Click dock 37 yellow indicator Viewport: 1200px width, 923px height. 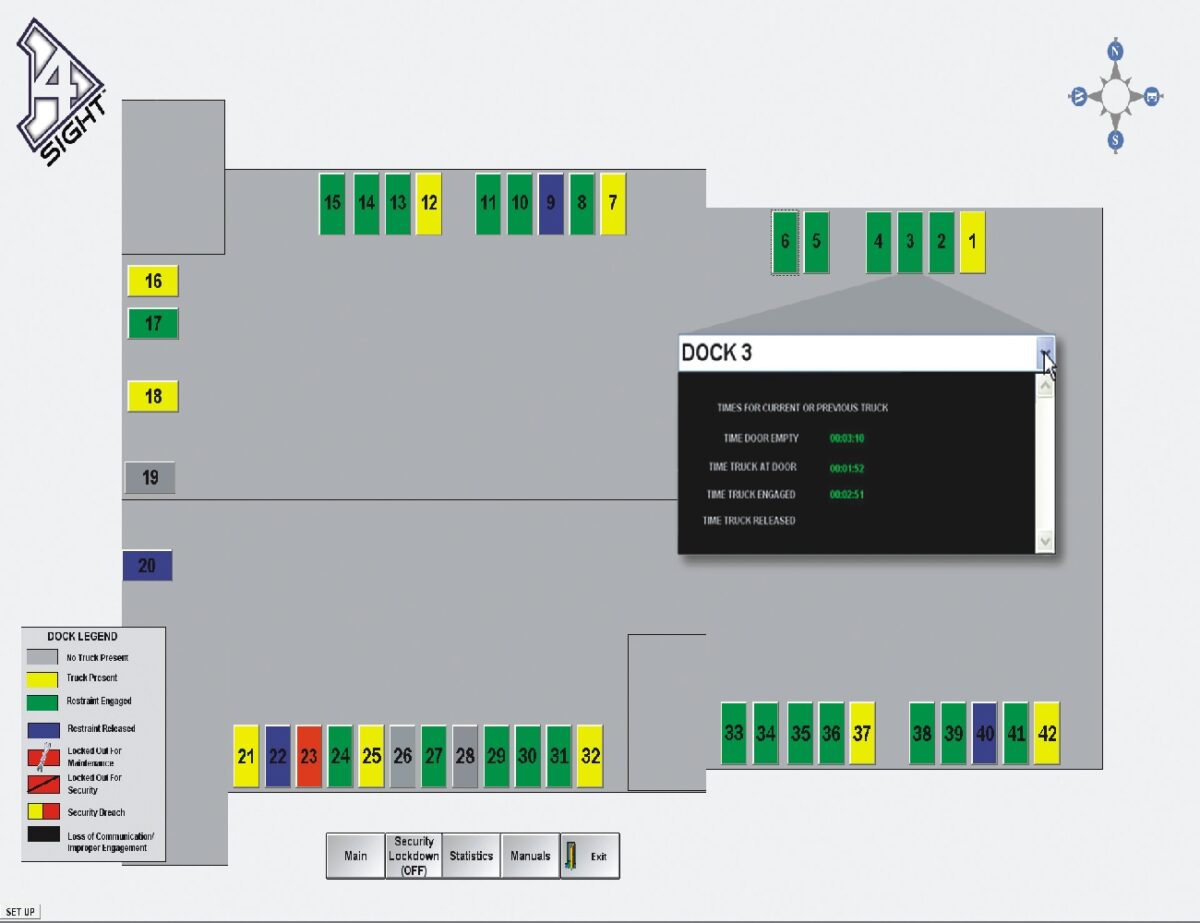click(x=862, y=733)
